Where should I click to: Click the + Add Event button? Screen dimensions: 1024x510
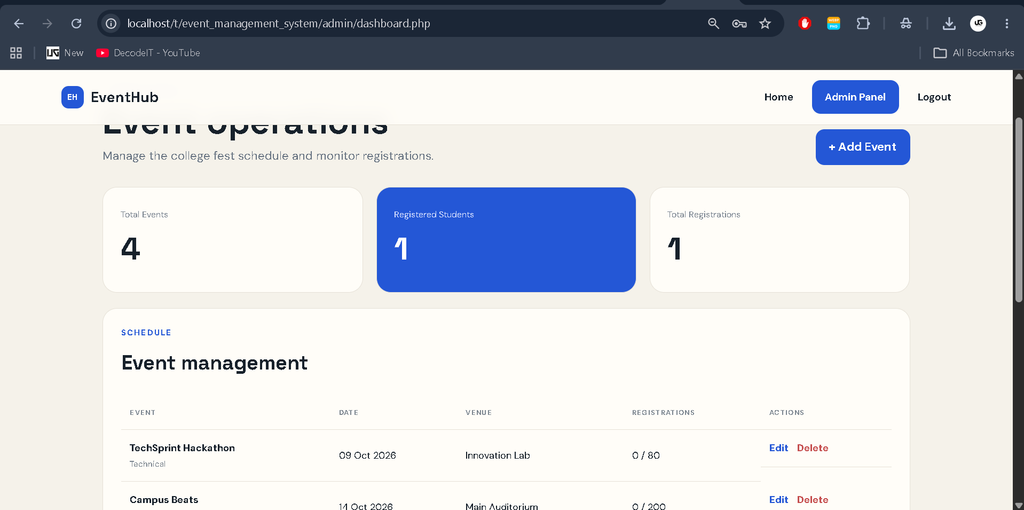[x=863, y=147]
